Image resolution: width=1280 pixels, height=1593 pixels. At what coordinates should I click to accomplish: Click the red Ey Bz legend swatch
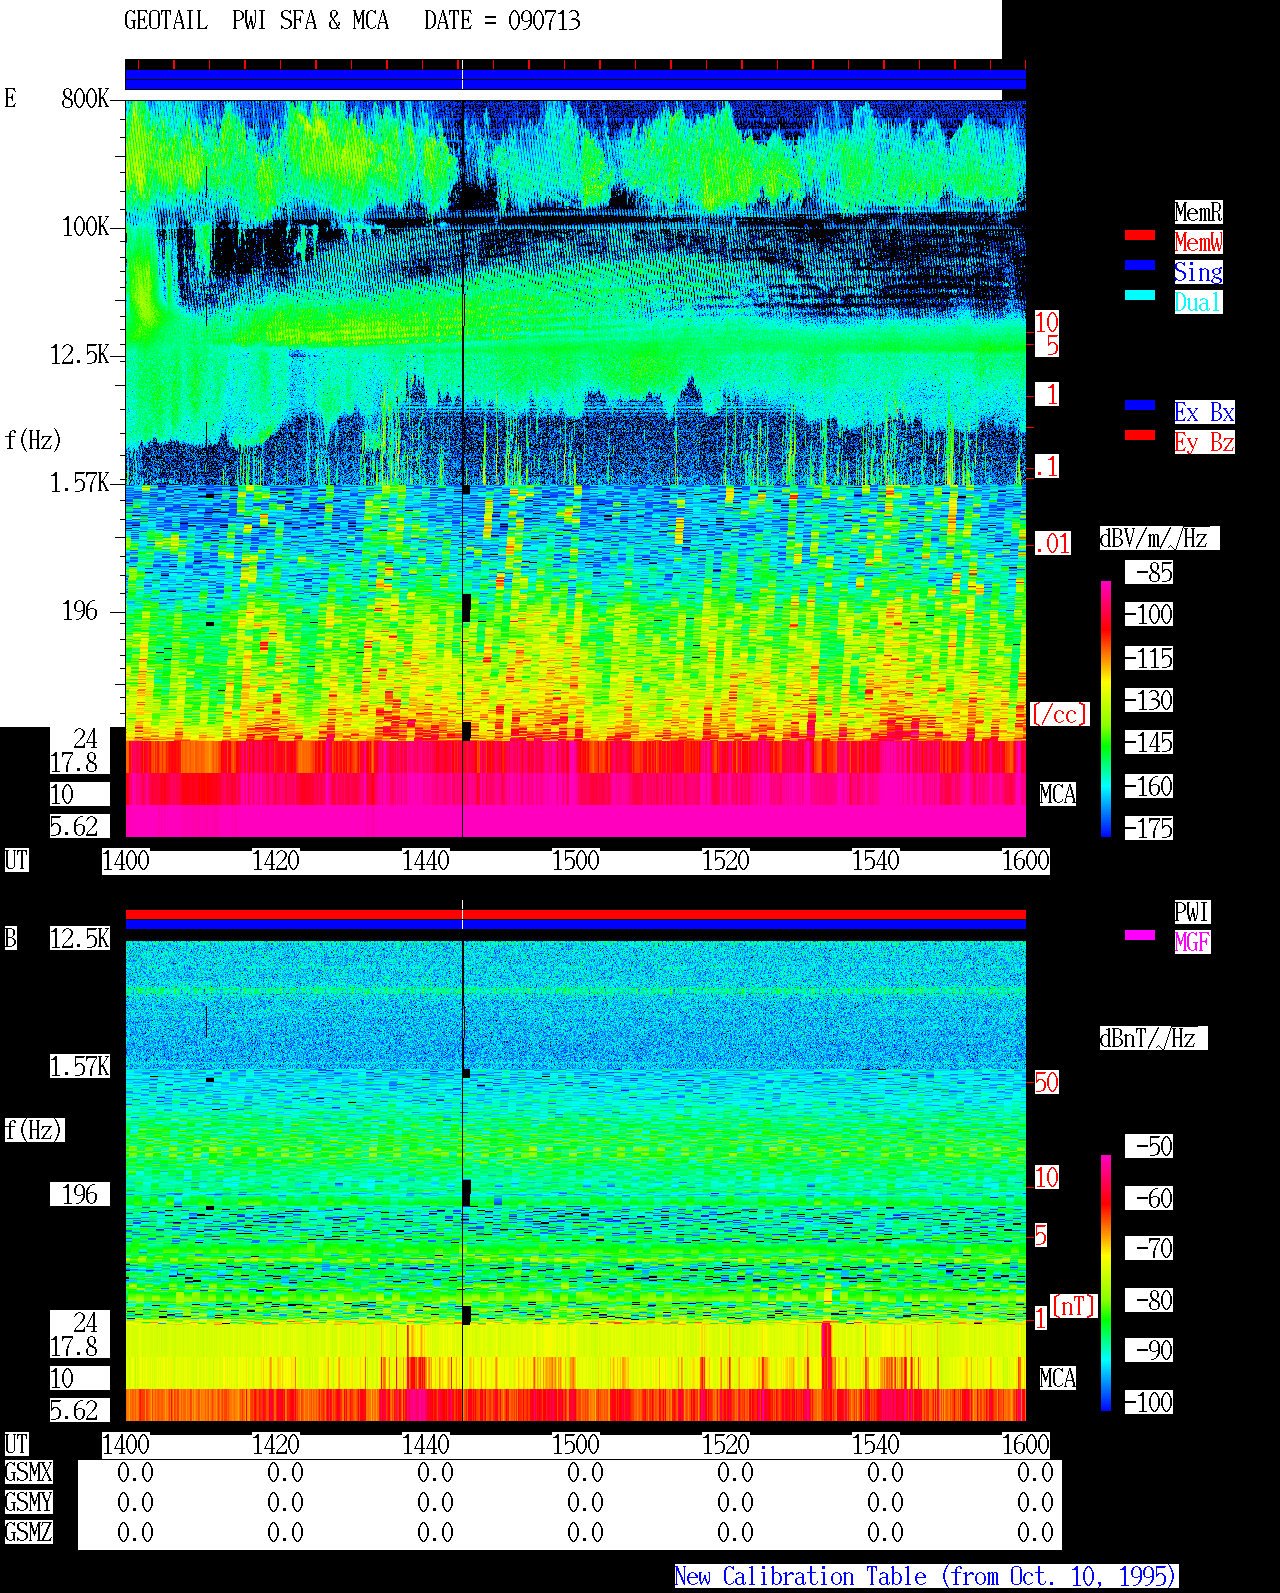point(1140,435)
